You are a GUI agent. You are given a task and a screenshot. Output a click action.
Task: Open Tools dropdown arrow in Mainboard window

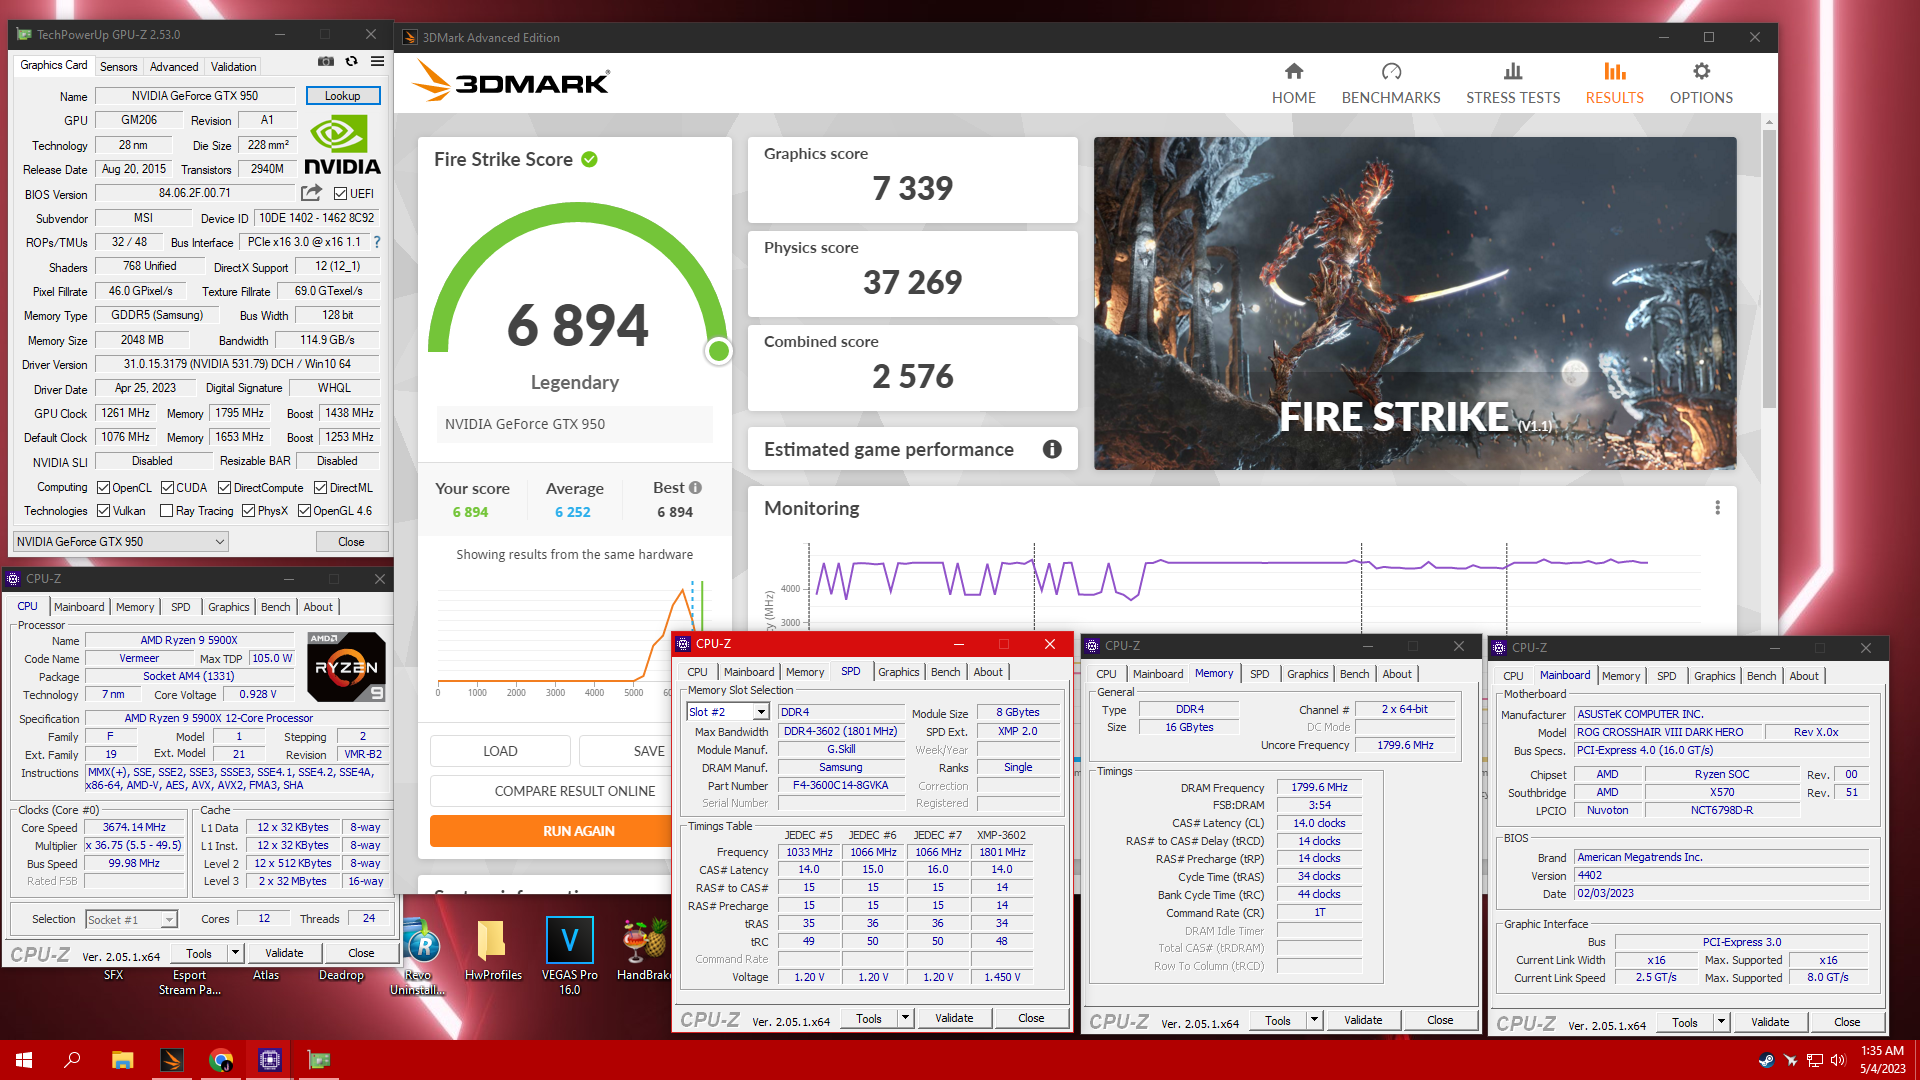[1721, 1022]
